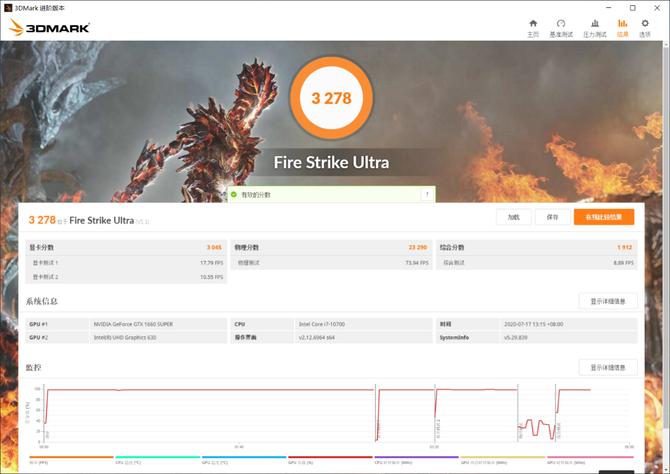Toggle the blue GPU temperature legend line
Viewport: 670px width, 474px height.
[x=244, y=460]
